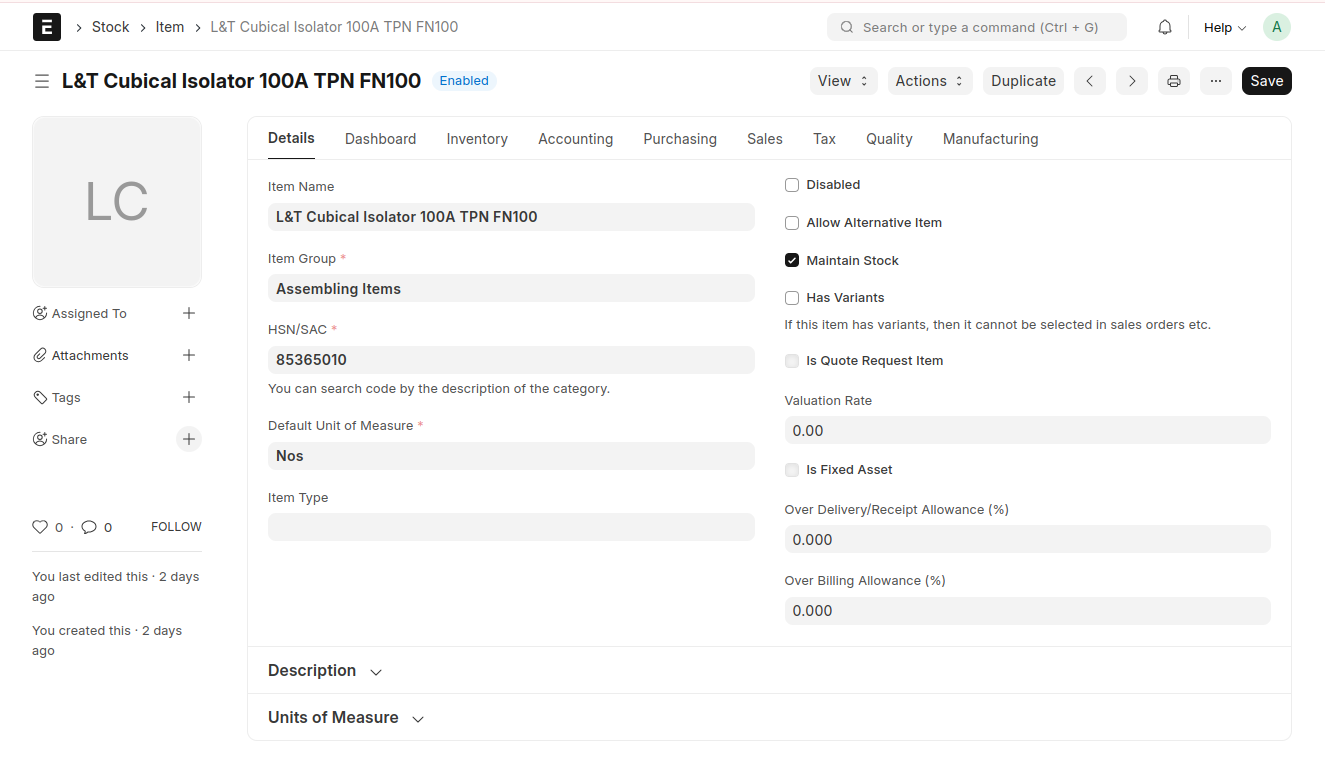
Task: Switch to the Inventory tab
Action: [477, 139]
